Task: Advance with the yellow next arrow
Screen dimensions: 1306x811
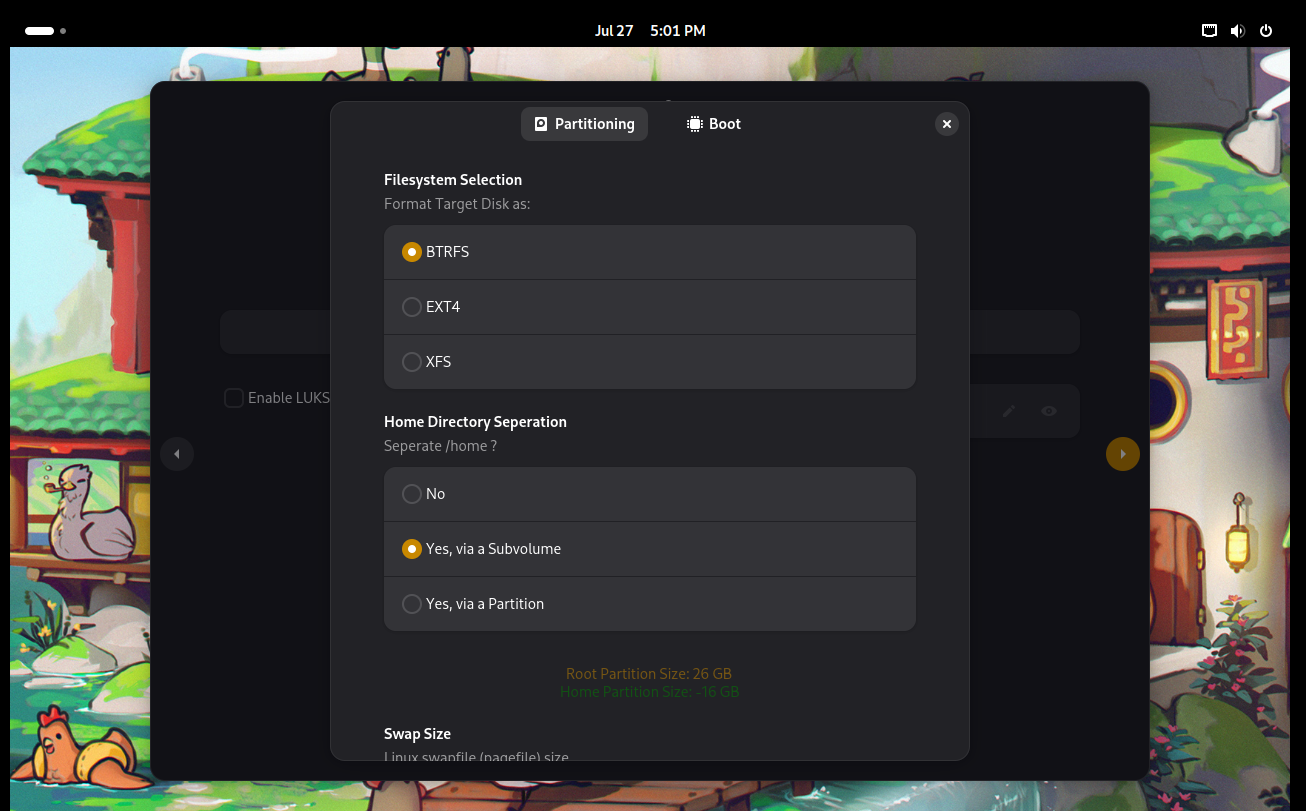Action: tap(1123, 454)
